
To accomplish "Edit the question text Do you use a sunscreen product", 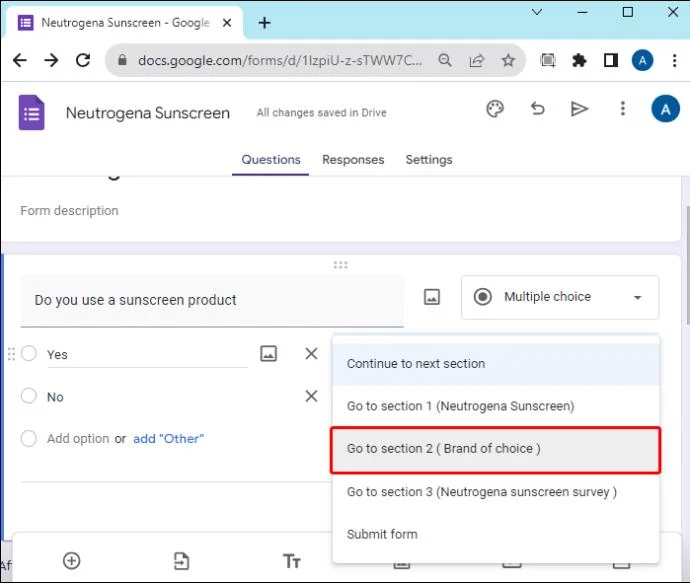I will 212,300.
